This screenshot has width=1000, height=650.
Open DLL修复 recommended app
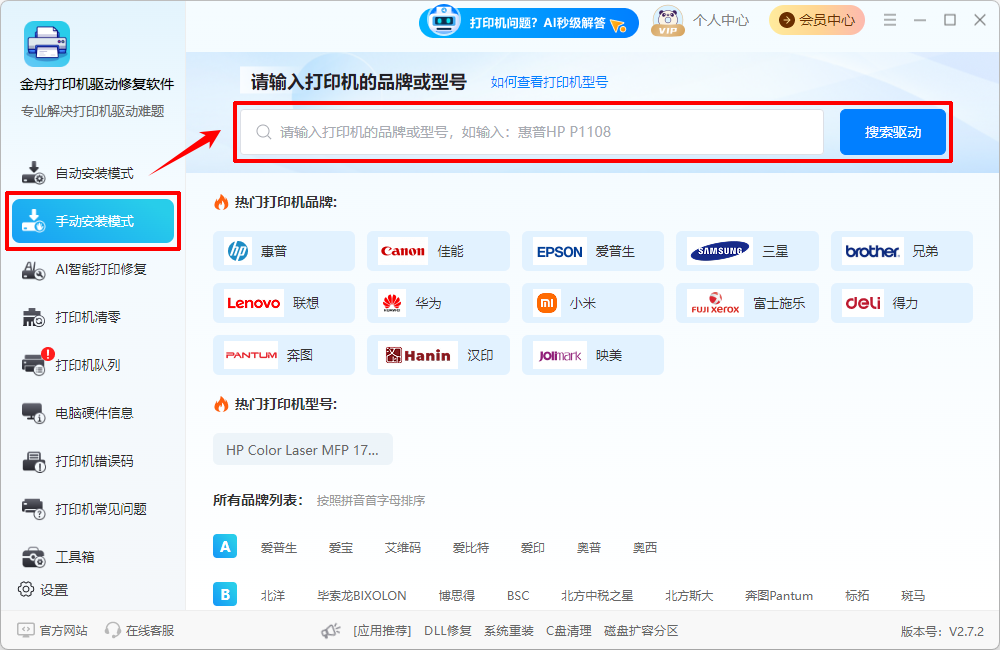[x=448, y=631]
